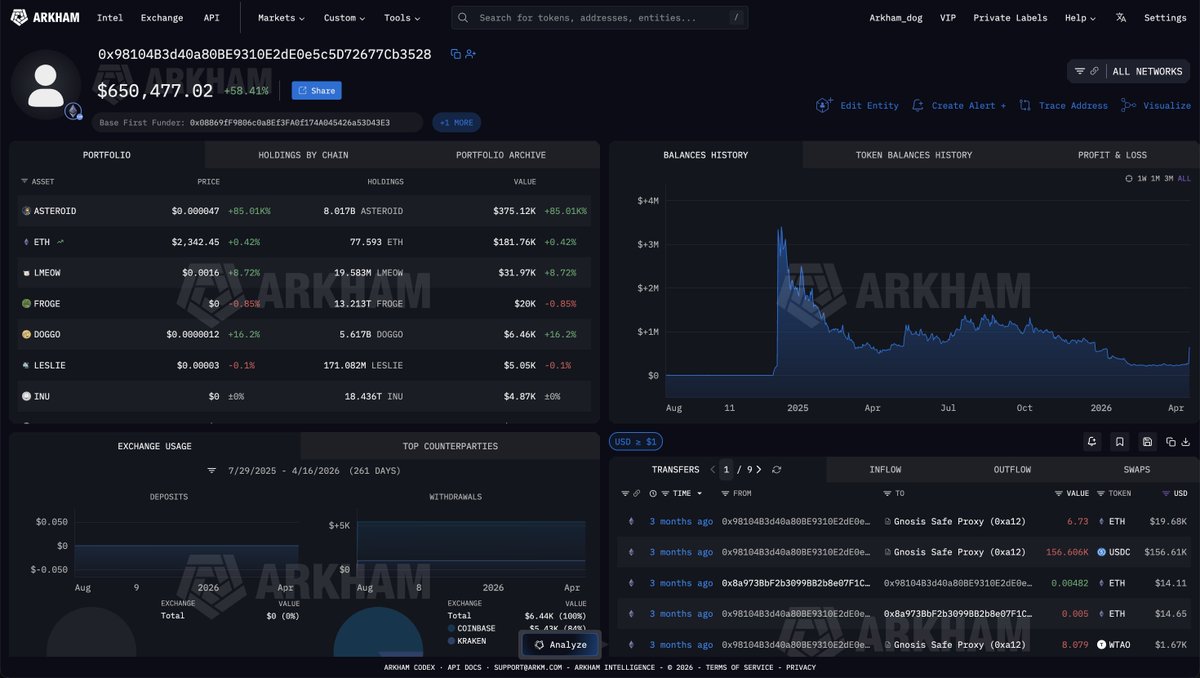The image size is (1200, 678).
Task: Click the chart reset circle icon near 1W
Action: [x=1129, y=178]
